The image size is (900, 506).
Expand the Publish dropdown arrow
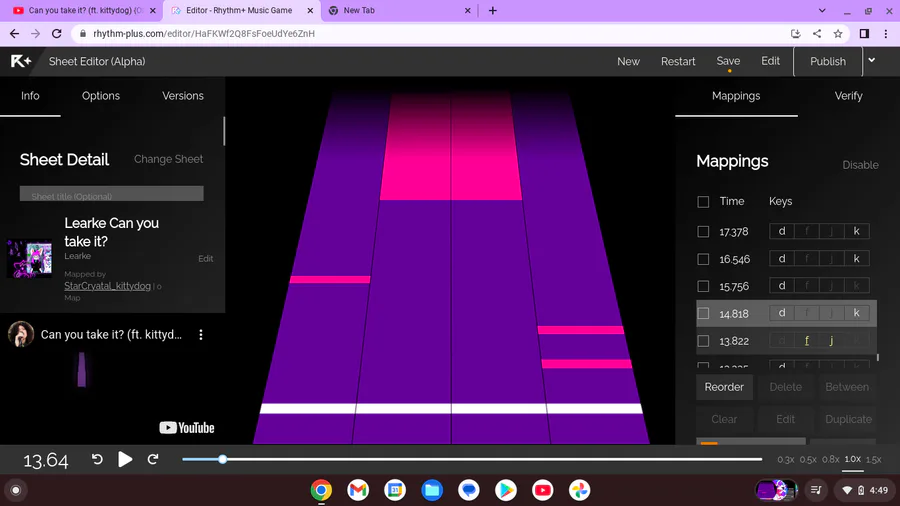pos(871,60)
